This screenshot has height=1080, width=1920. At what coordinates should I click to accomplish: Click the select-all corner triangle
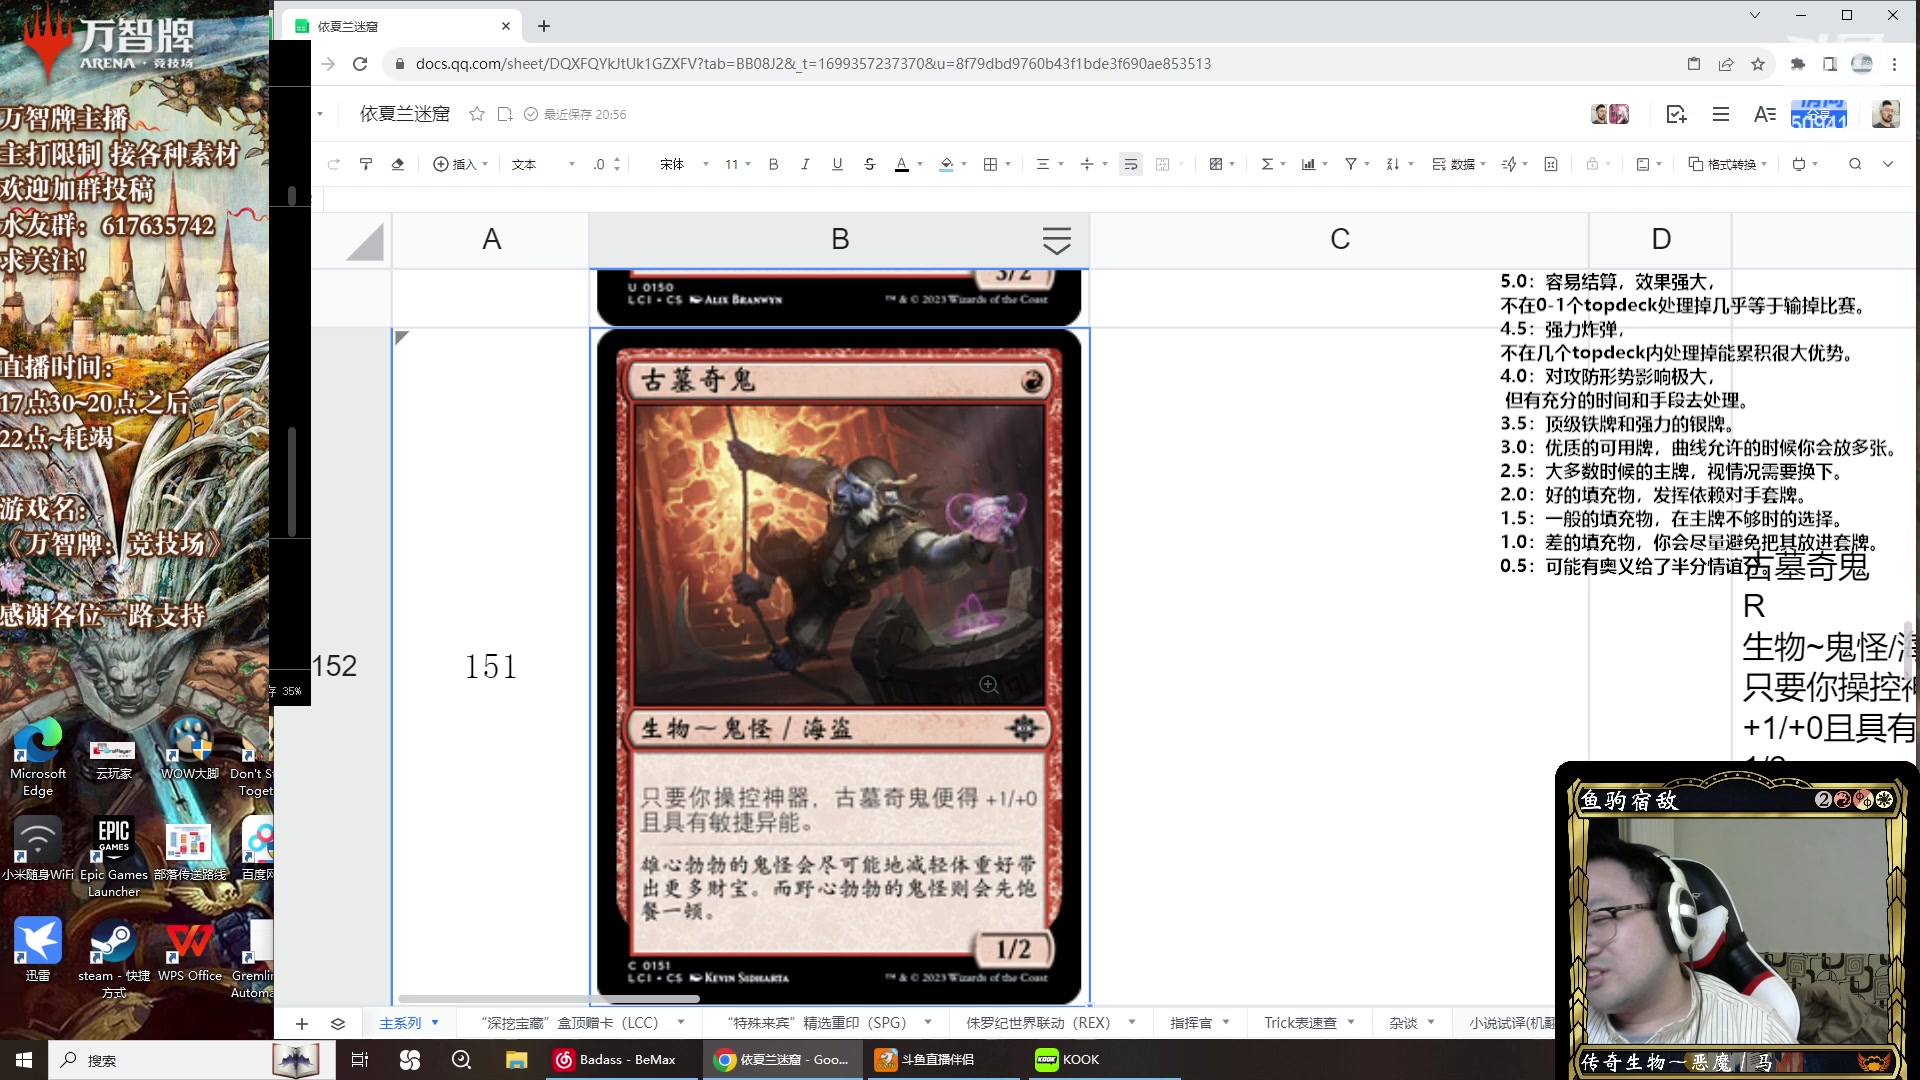click(x=365, y=242)
